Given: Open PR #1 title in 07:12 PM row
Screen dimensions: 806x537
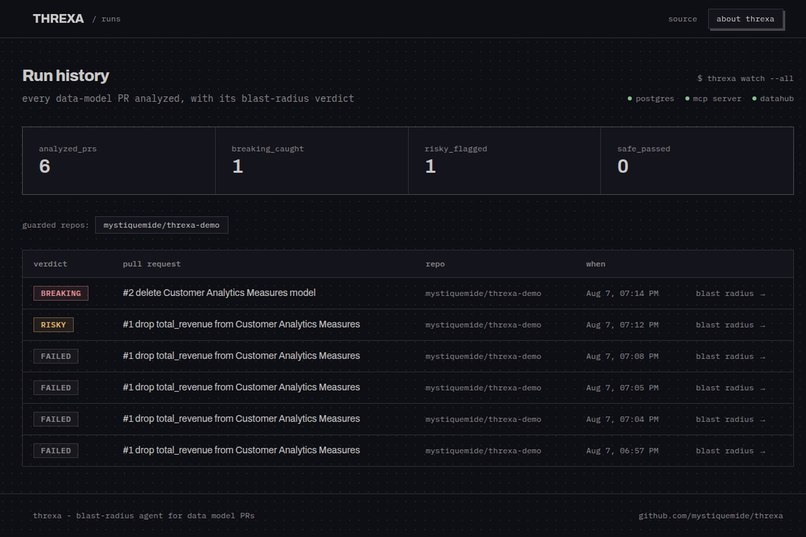Looking at the screenshot, I should click(x=241, y=324).
